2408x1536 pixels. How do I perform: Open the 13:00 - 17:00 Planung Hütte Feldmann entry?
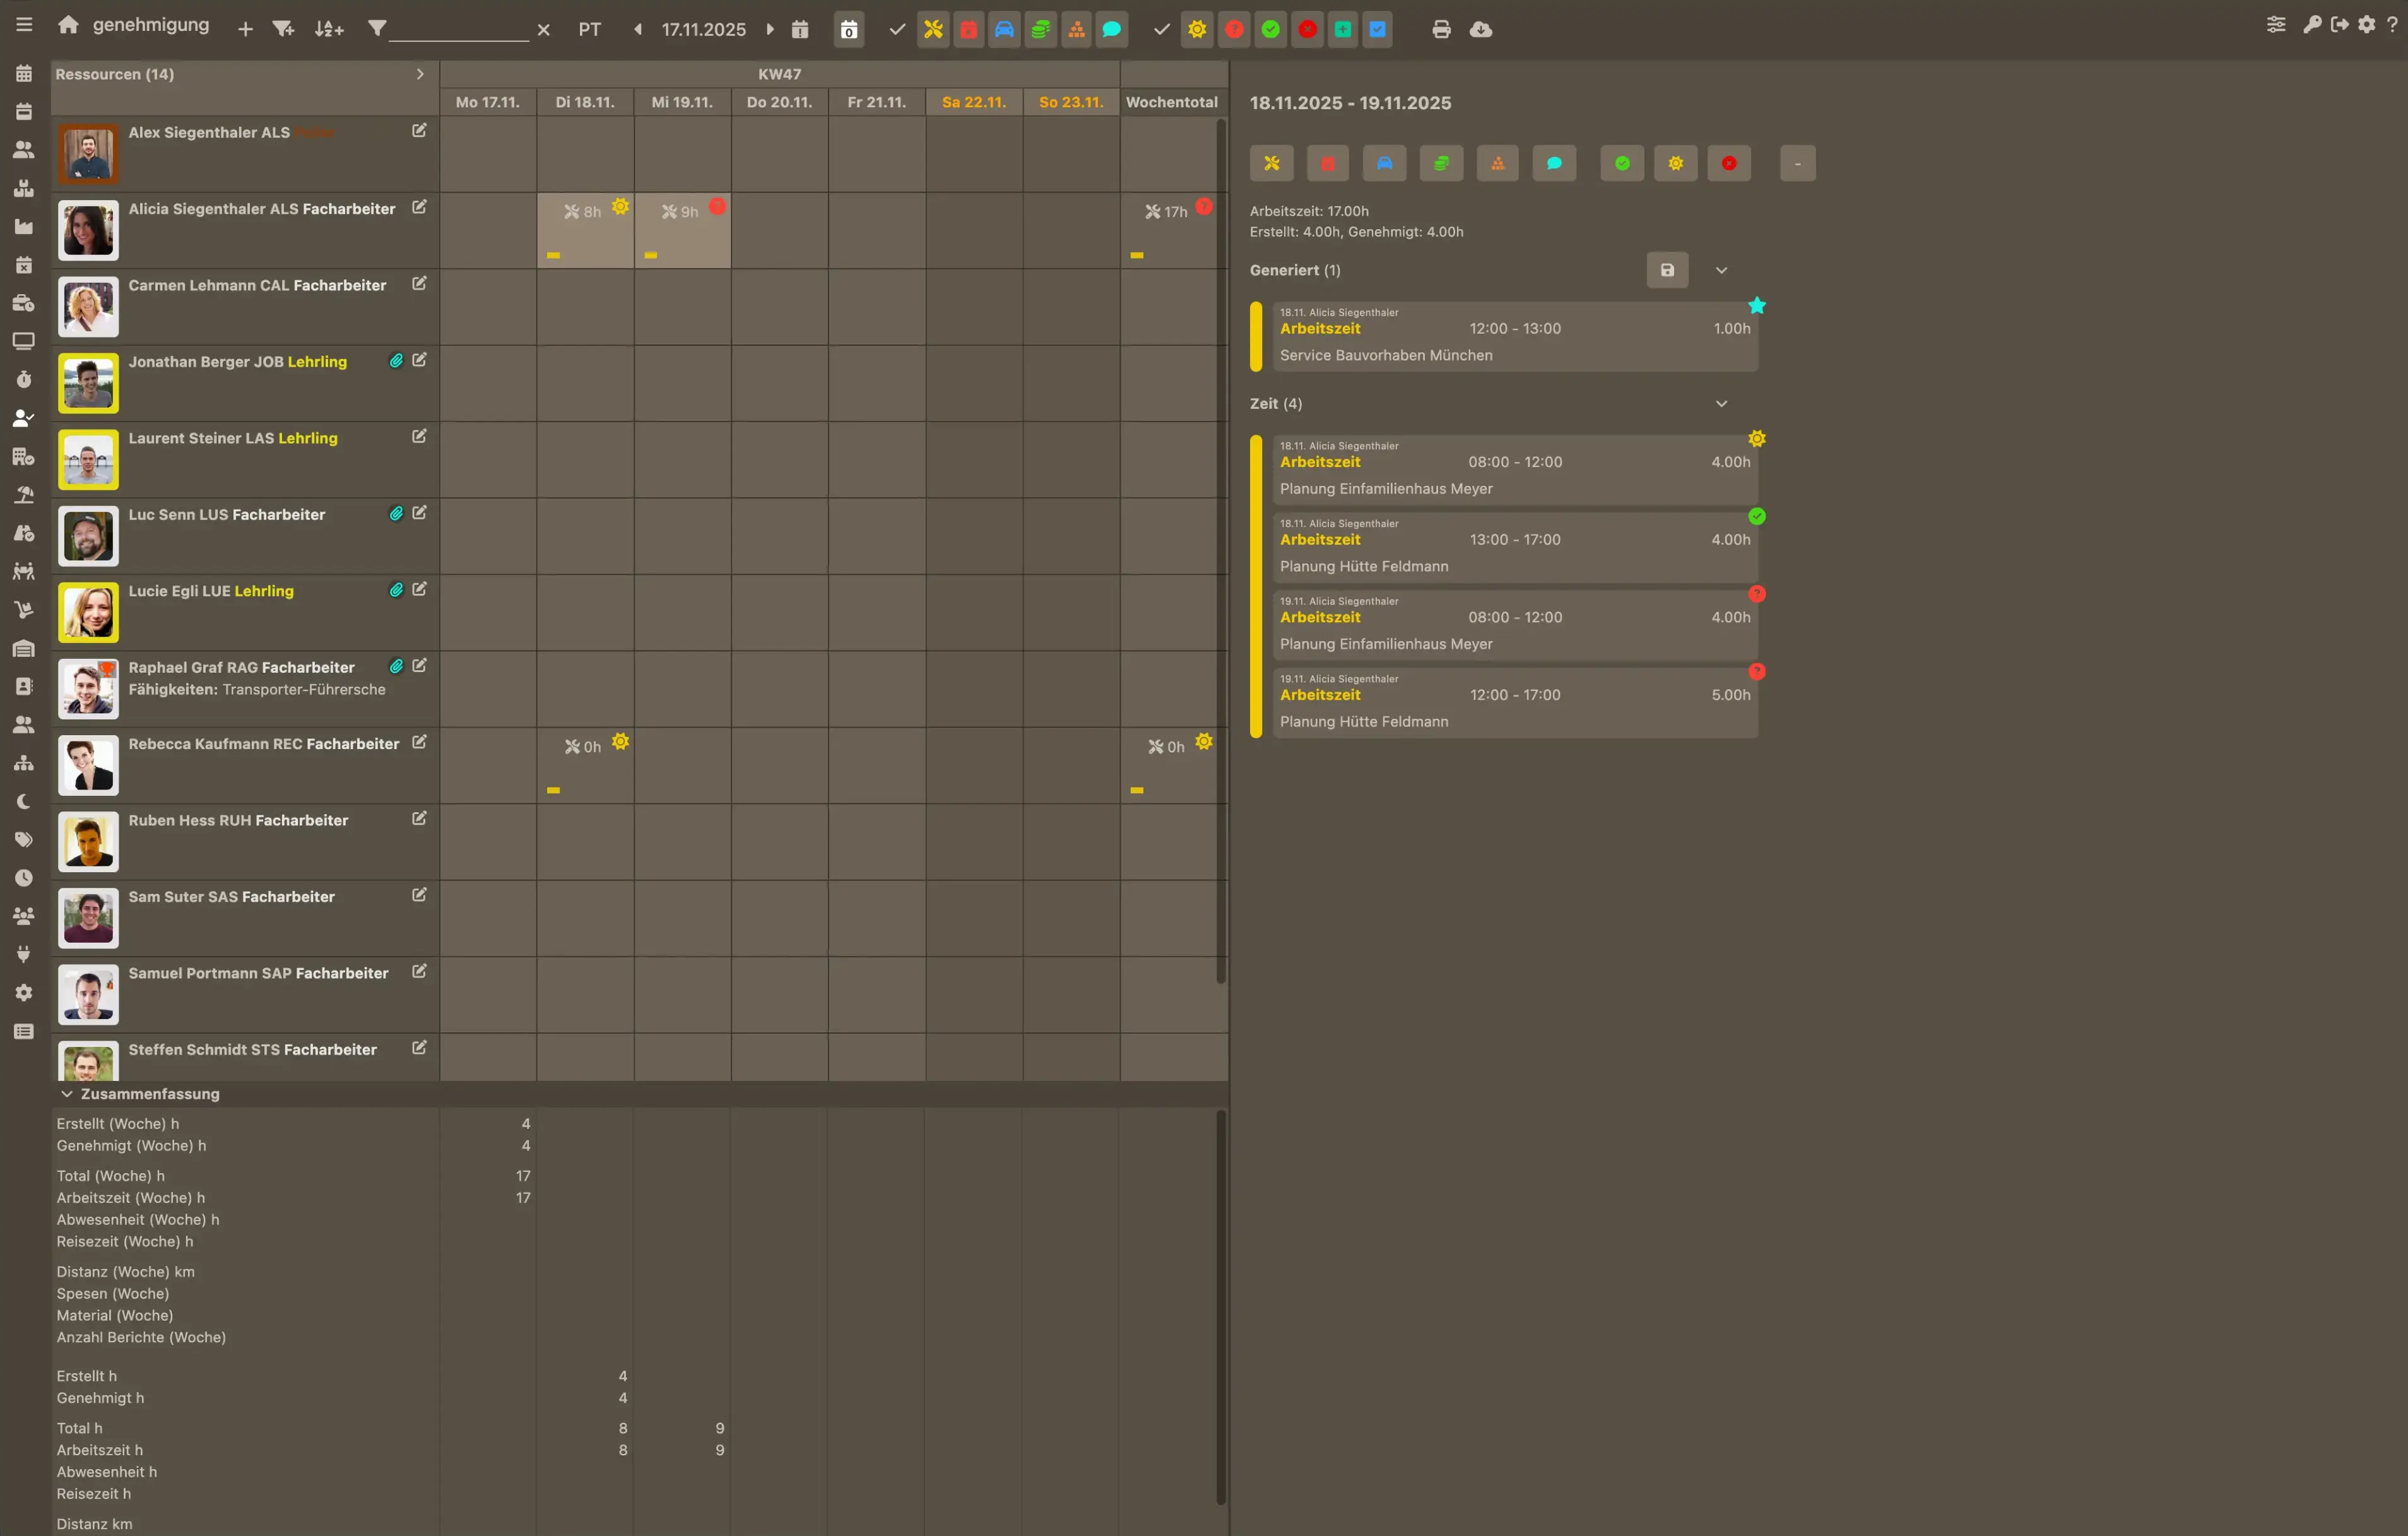1514,547
